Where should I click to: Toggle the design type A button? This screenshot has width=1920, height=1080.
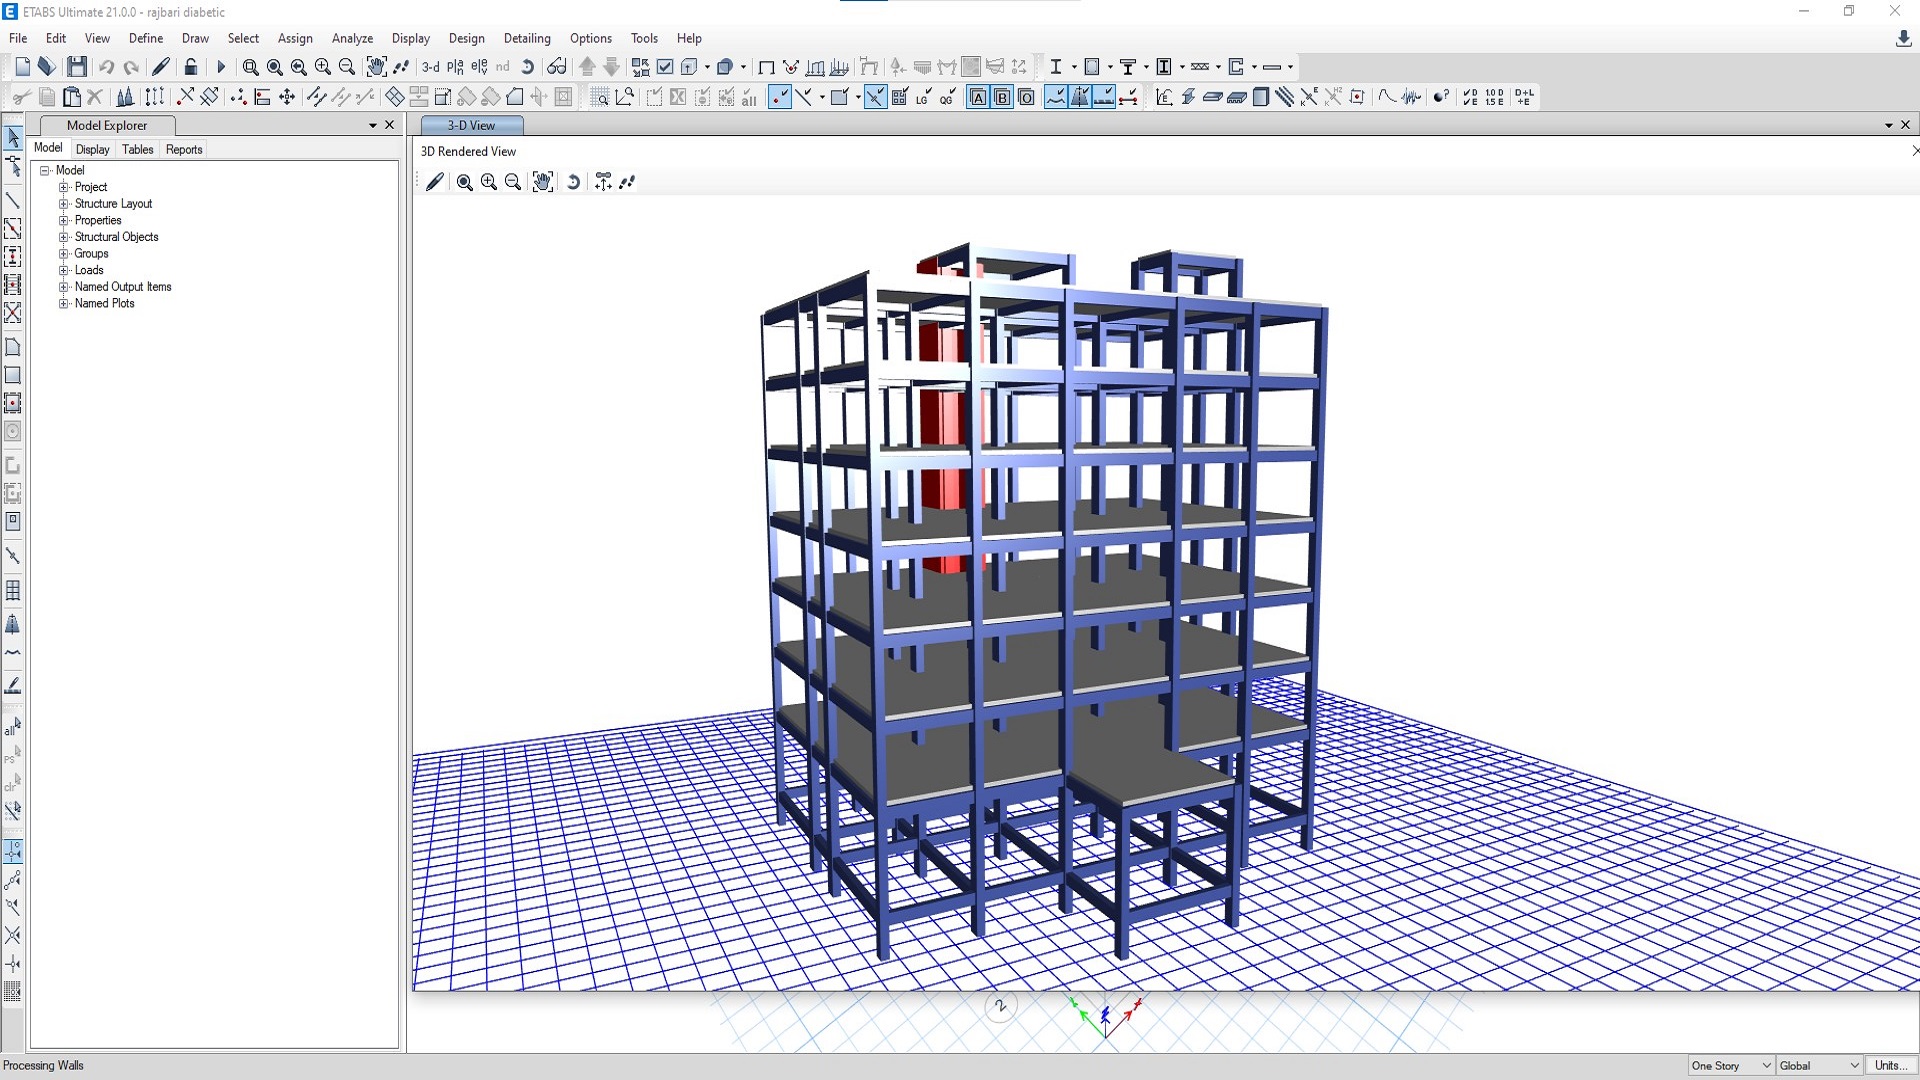(978, 97)
